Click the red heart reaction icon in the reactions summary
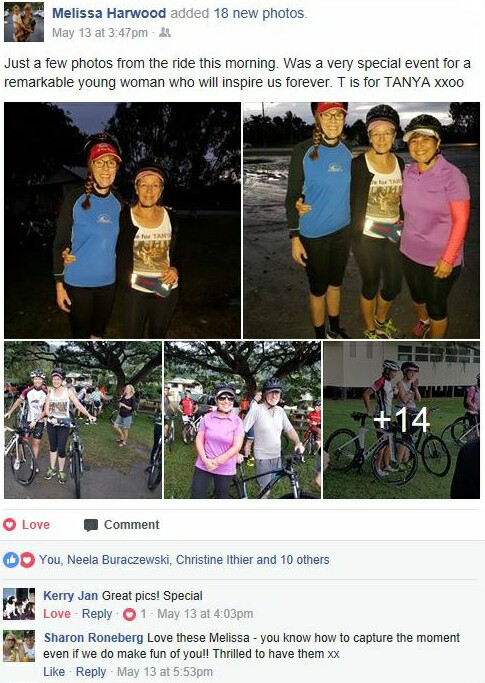This screenshot has height=683, width=485. point(27,560)
